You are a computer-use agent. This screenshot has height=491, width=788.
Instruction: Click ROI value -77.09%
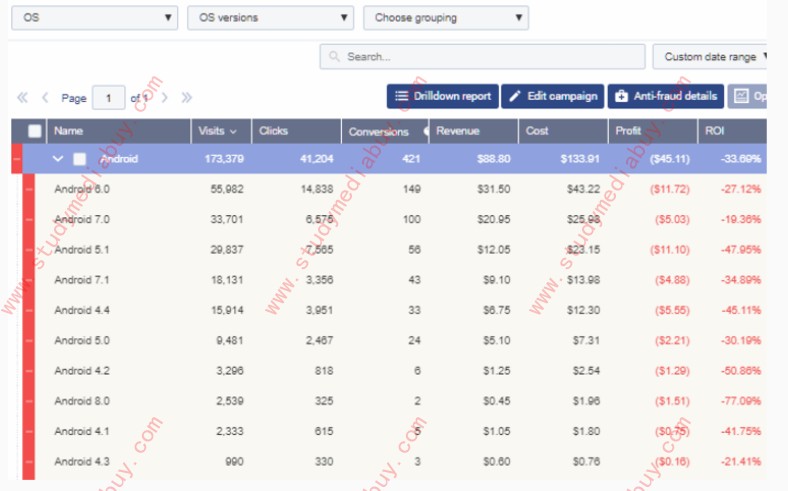(741, 401)
